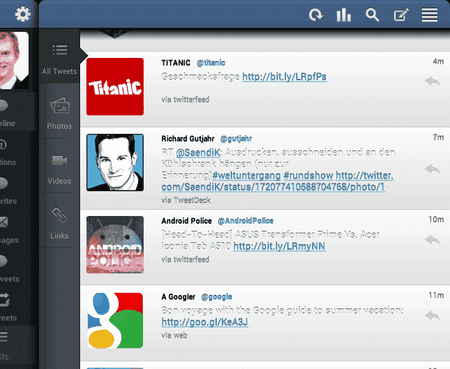450x369 pixels.
Task: Reply to the A Googler tweet
Action: pos(432,315)
